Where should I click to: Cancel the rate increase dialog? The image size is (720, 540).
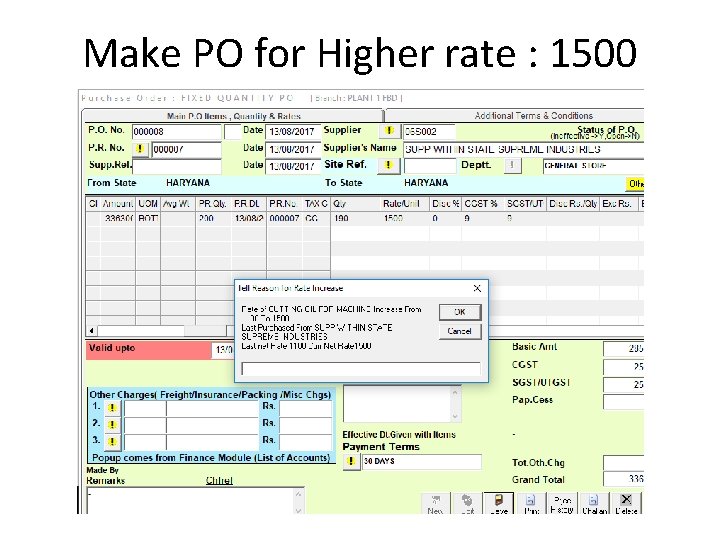460,331
